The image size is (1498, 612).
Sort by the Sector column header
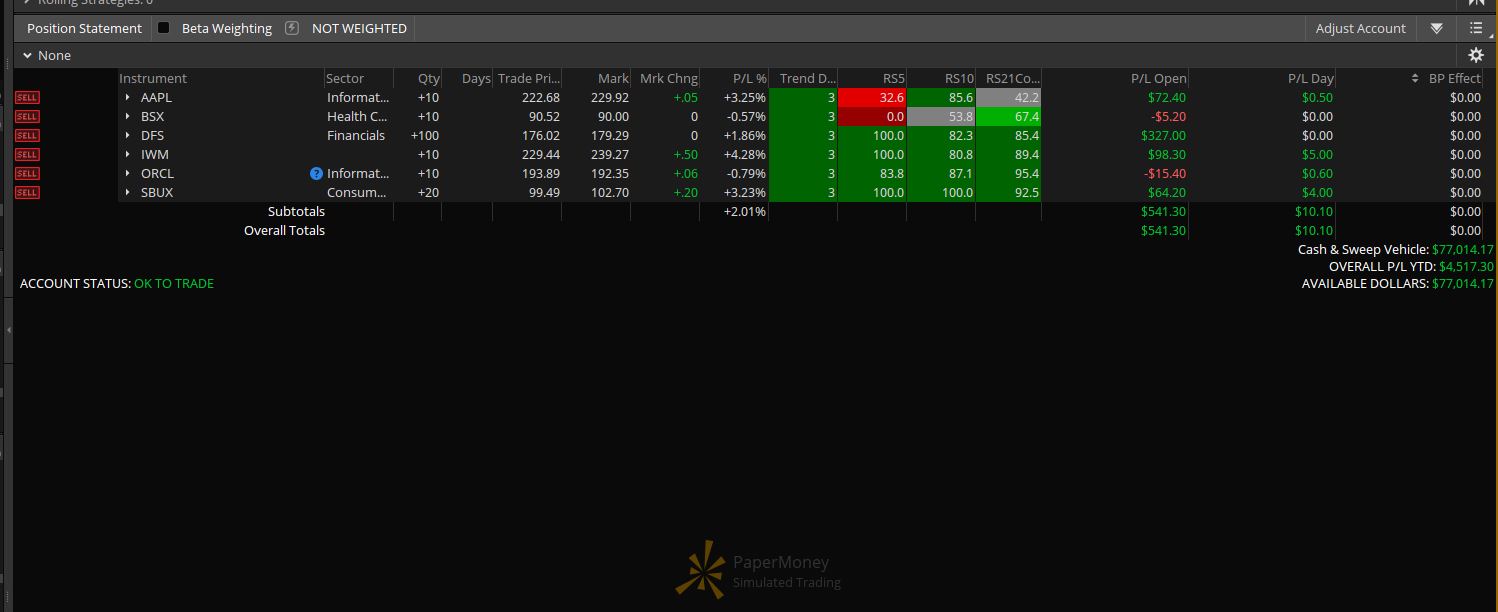[345, 79]
